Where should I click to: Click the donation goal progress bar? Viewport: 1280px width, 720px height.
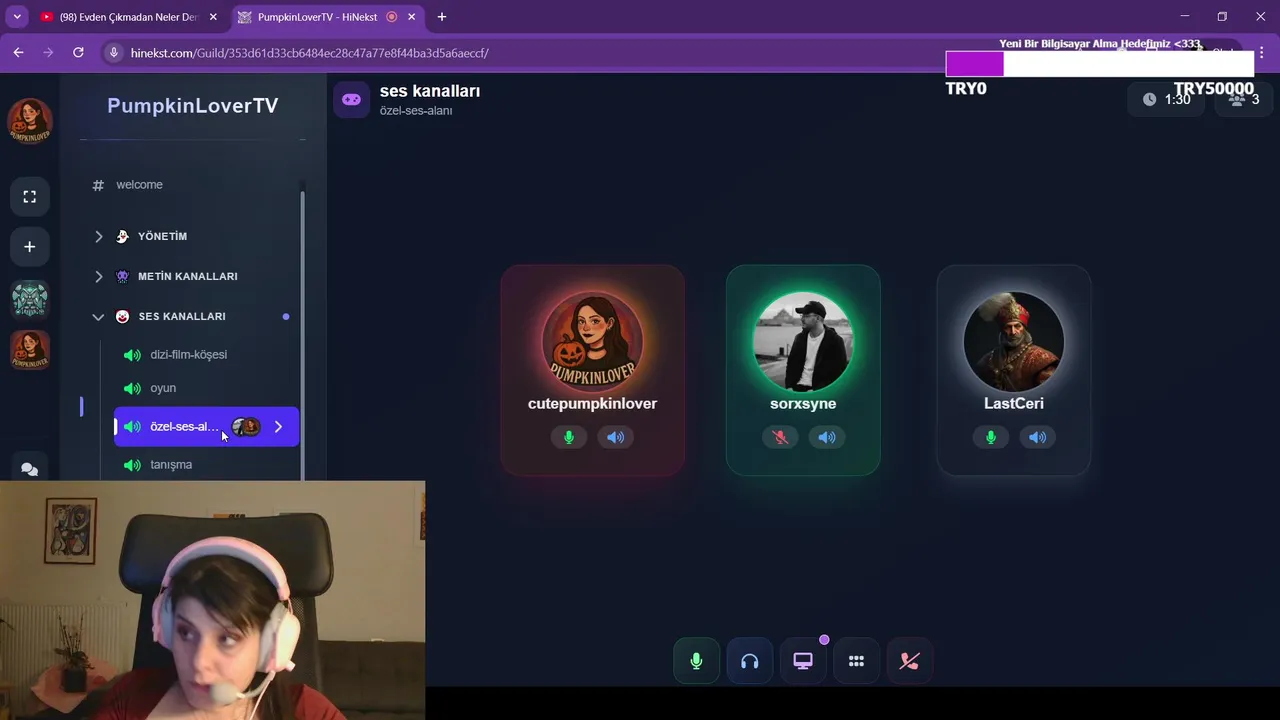(1100, 64)
